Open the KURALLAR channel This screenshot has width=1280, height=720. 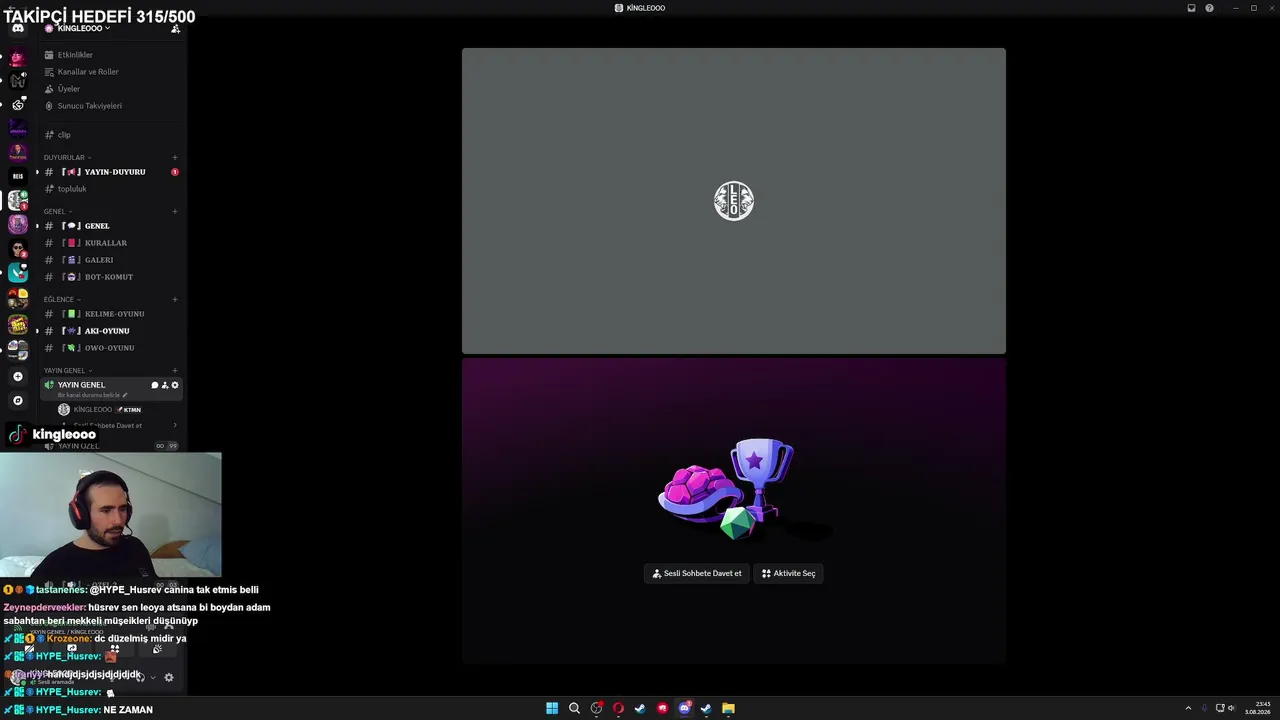105,243
